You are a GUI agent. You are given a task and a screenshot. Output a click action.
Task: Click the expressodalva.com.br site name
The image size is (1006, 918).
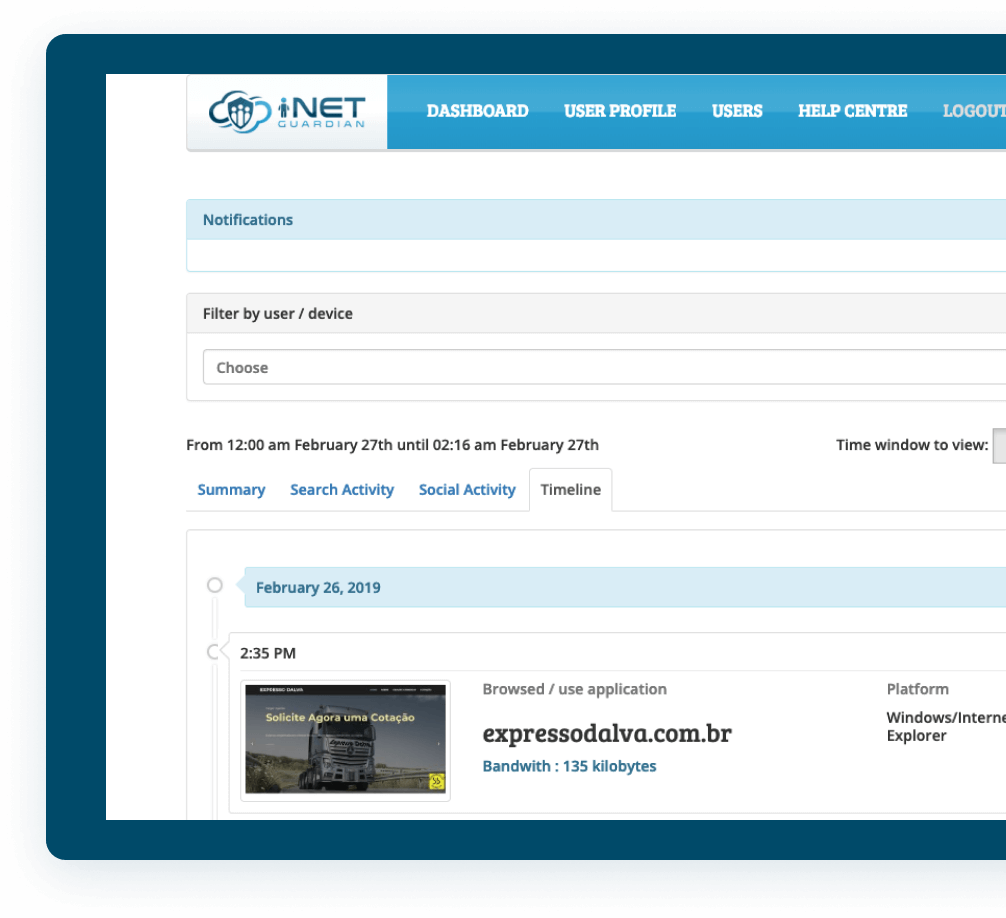tap(607, 733)
